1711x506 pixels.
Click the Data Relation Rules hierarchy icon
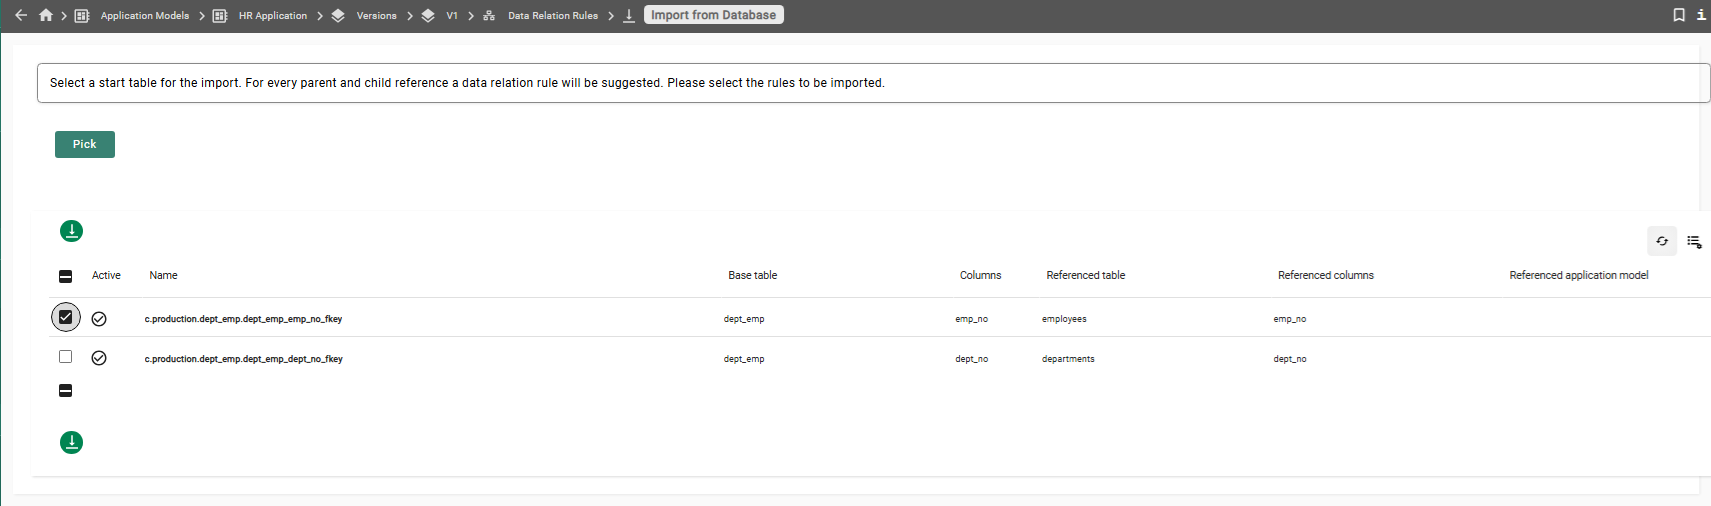[x=489, y=16]
